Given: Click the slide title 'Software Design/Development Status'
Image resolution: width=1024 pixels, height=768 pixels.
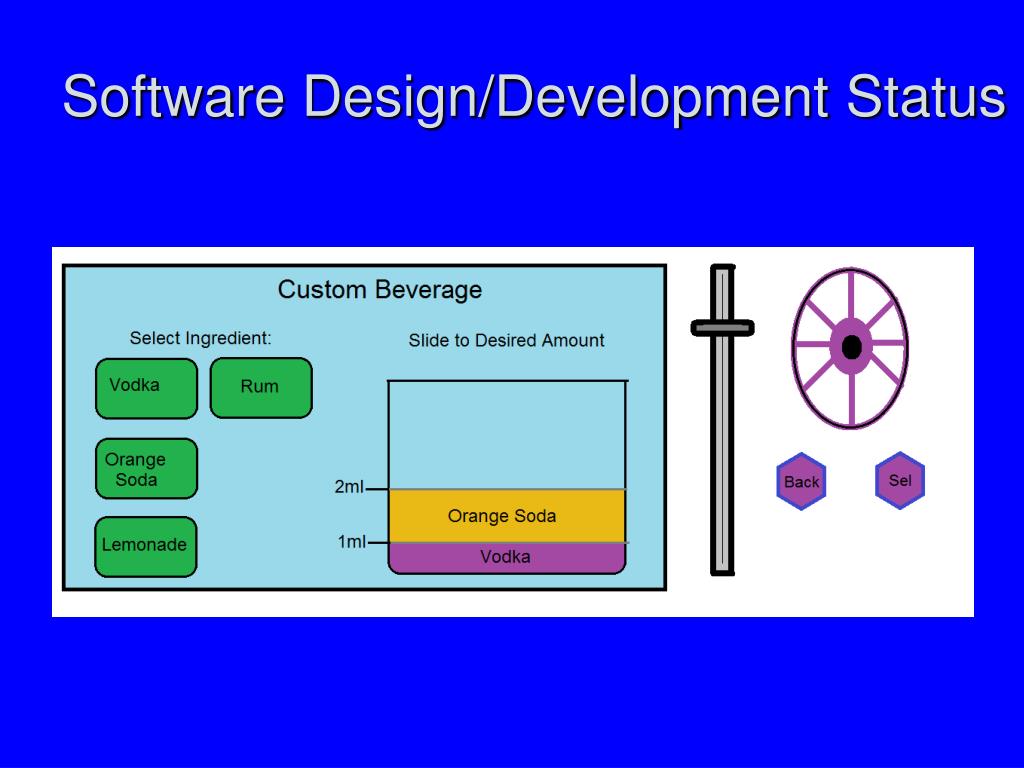Looking at the screenshot, I should pos(534,98).
